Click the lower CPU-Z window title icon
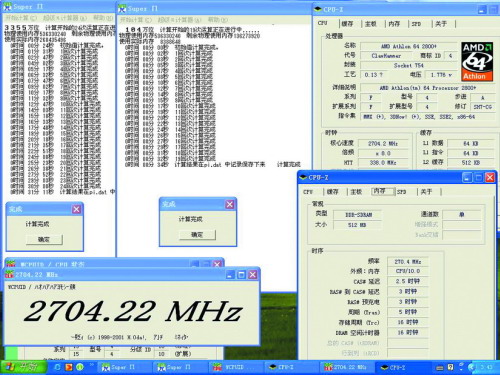The height and width of the screenshot is (375, 500). (303, 177)
